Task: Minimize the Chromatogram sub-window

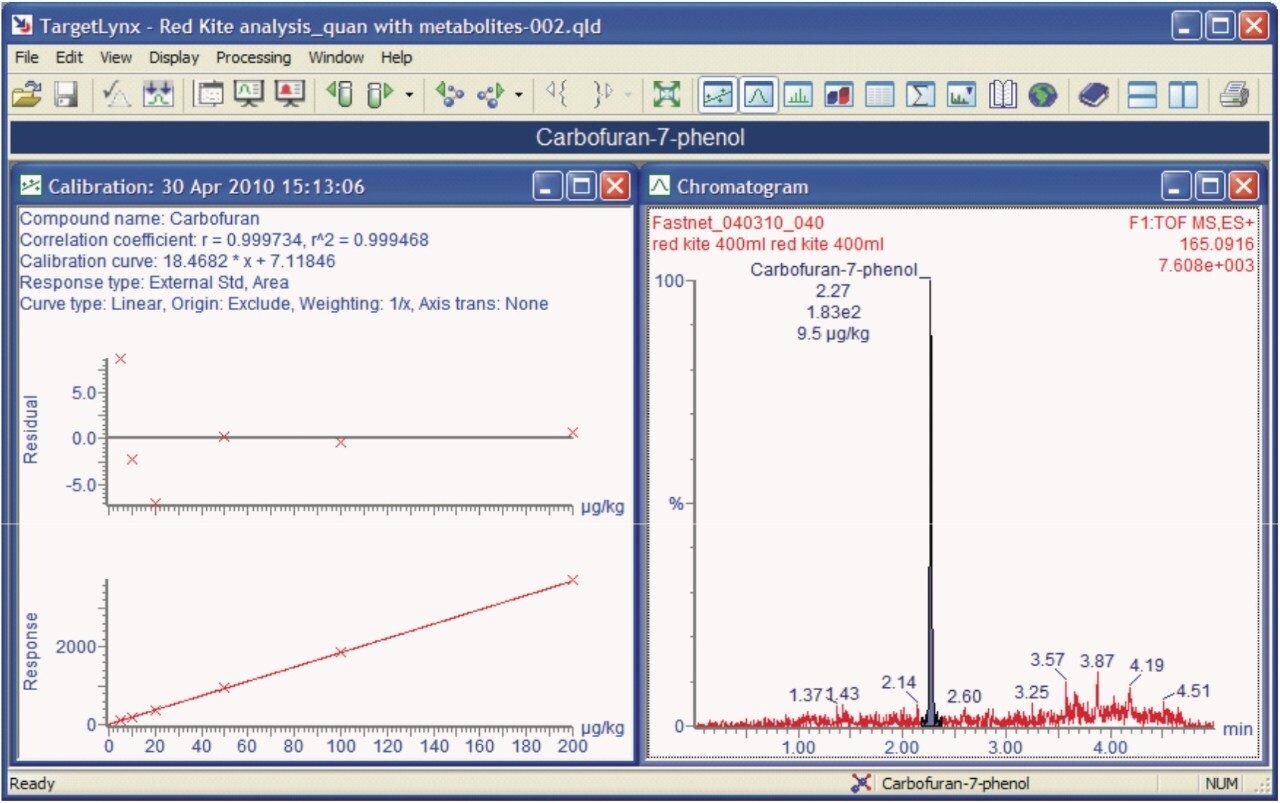Action: click(x=1177, y=186)
